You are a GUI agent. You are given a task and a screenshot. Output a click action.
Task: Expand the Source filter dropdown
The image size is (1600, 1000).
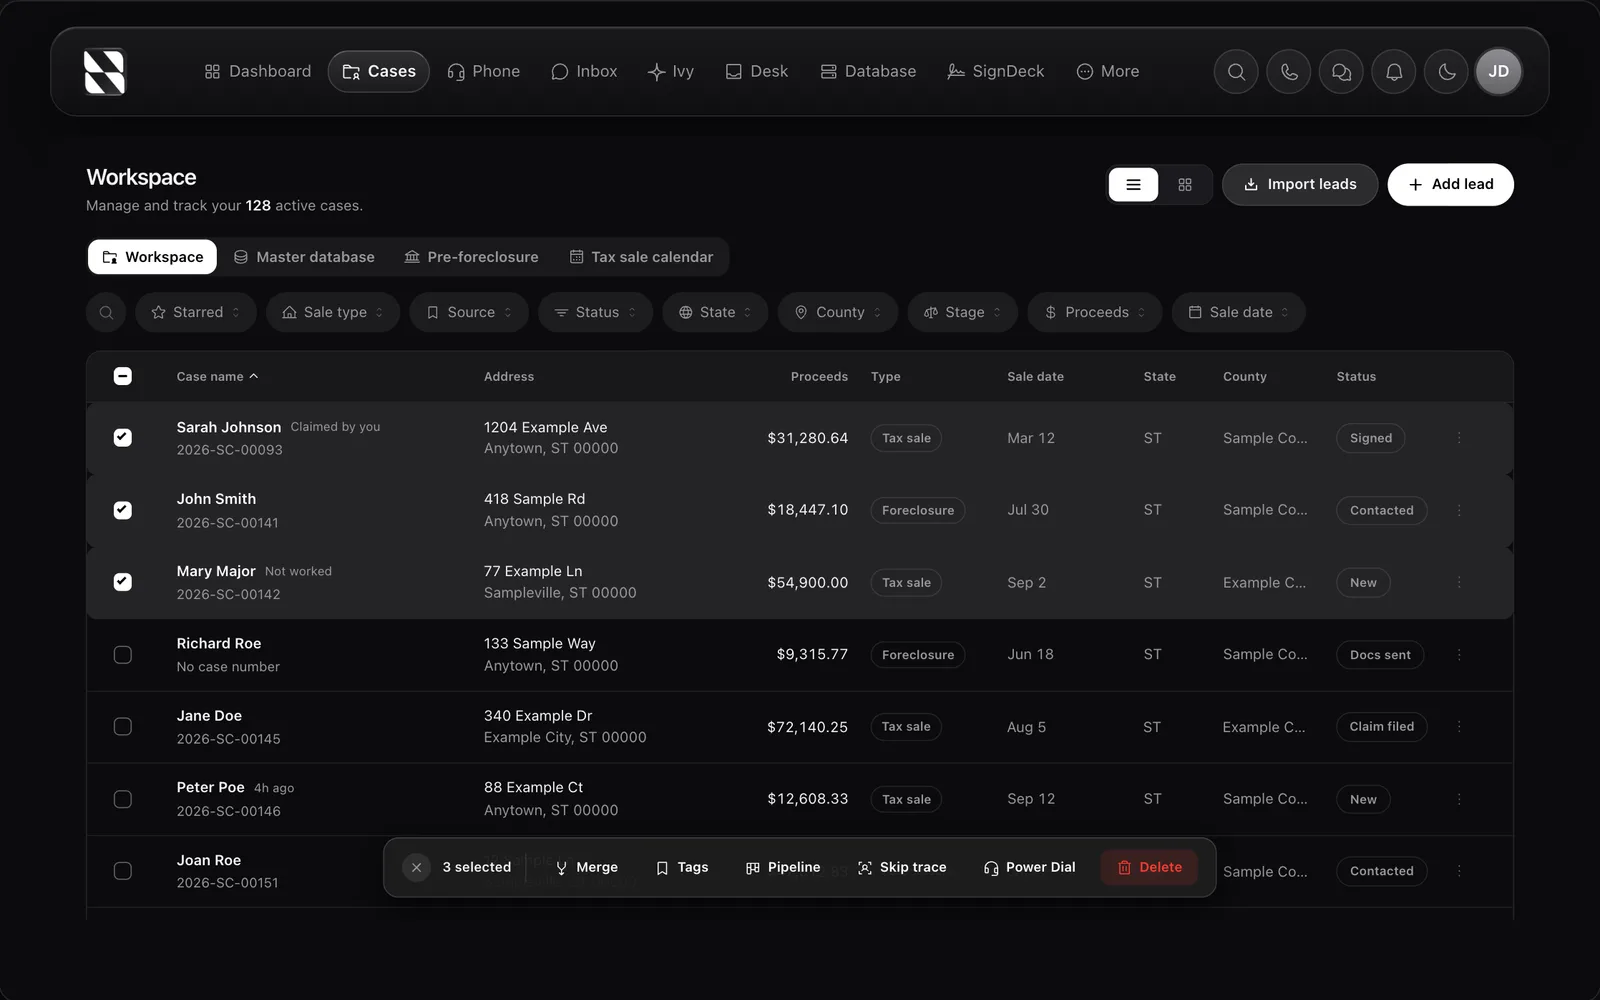coord(469,312)
